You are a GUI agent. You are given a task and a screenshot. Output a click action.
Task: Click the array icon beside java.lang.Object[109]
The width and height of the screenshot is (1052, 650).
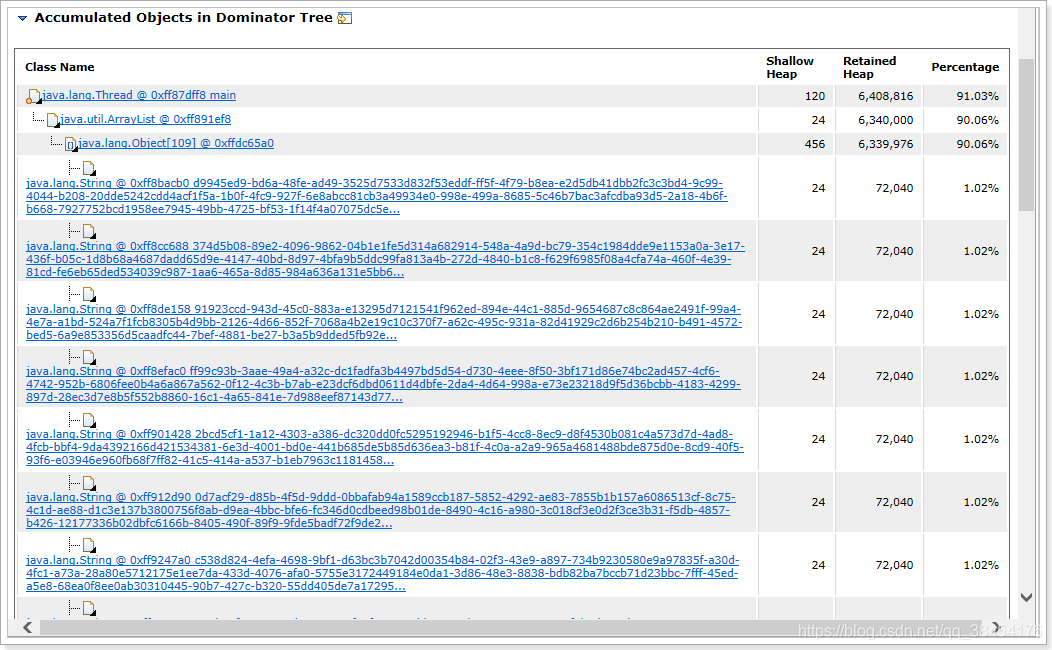[71, 144]
